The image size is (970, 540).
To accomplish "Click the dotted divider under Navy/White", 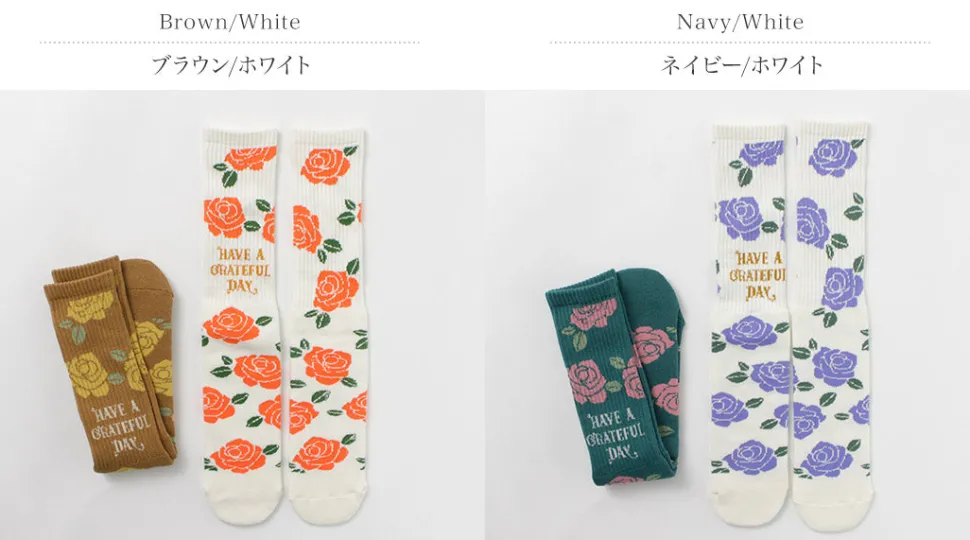I will [x=739, y=43].
